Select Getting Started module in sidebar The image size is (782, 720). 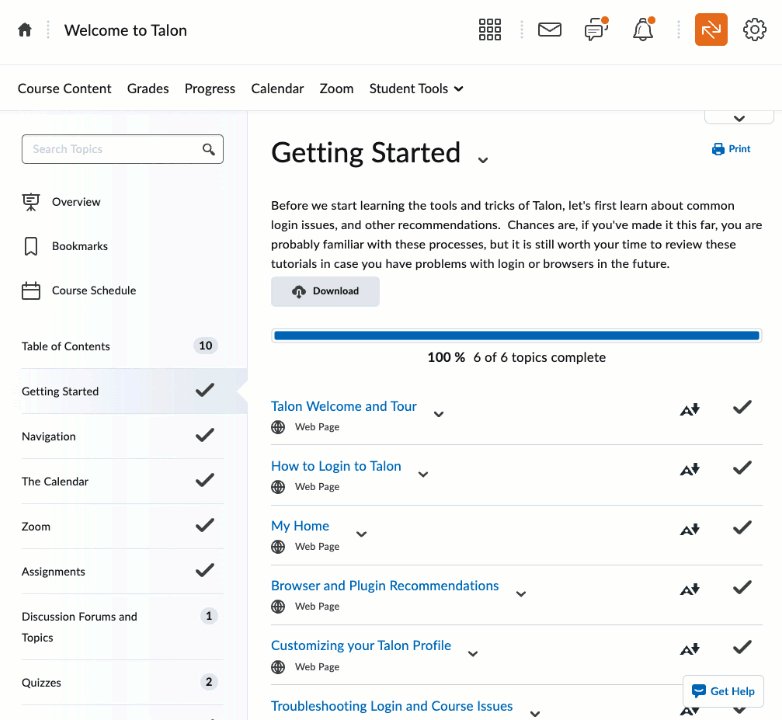[x=134, y=391]
